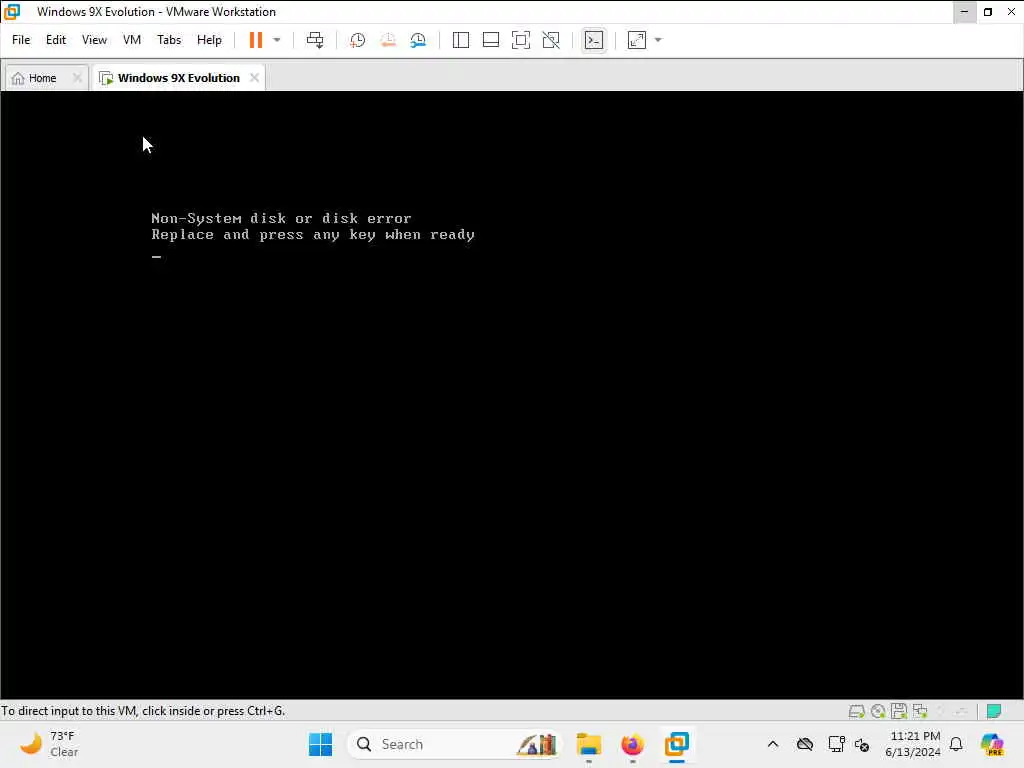This screenshot has height=768, width=1024.
Task: Open the File menu
Action: click(x=21, y=40)
